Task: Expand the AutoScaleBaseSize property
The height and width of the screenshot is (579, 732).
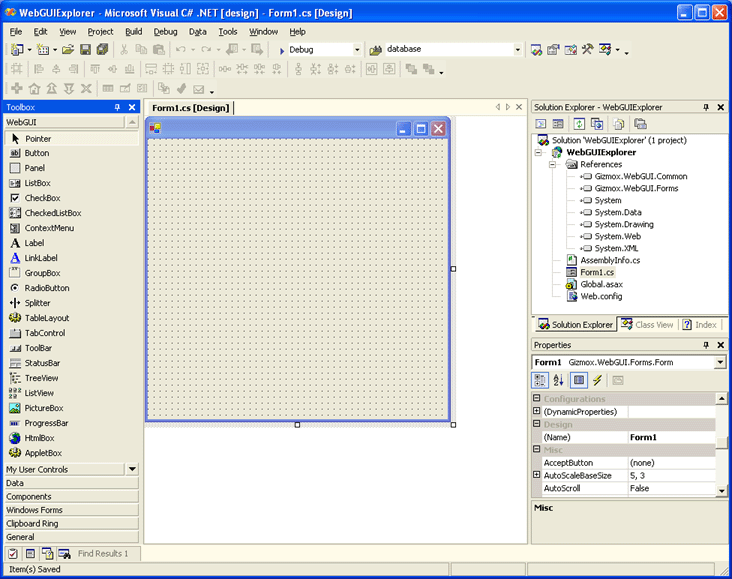Action: coord(536,475)
